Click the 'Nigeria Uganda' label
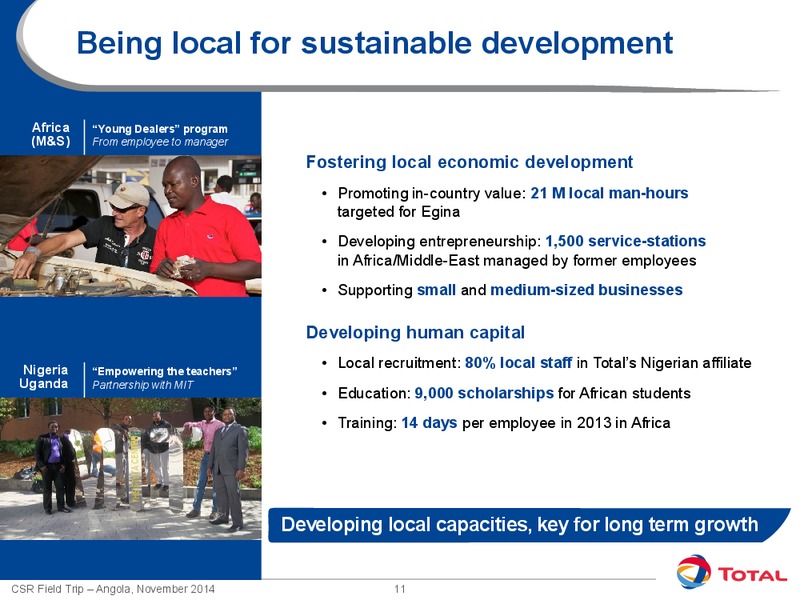This screenshot has width=800, height=600. coord(44,377)
